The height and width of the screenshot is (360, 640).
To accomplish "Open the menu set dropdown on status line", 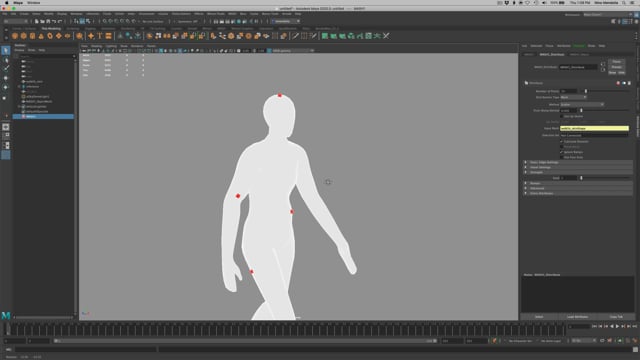I will tap(16, 21).
